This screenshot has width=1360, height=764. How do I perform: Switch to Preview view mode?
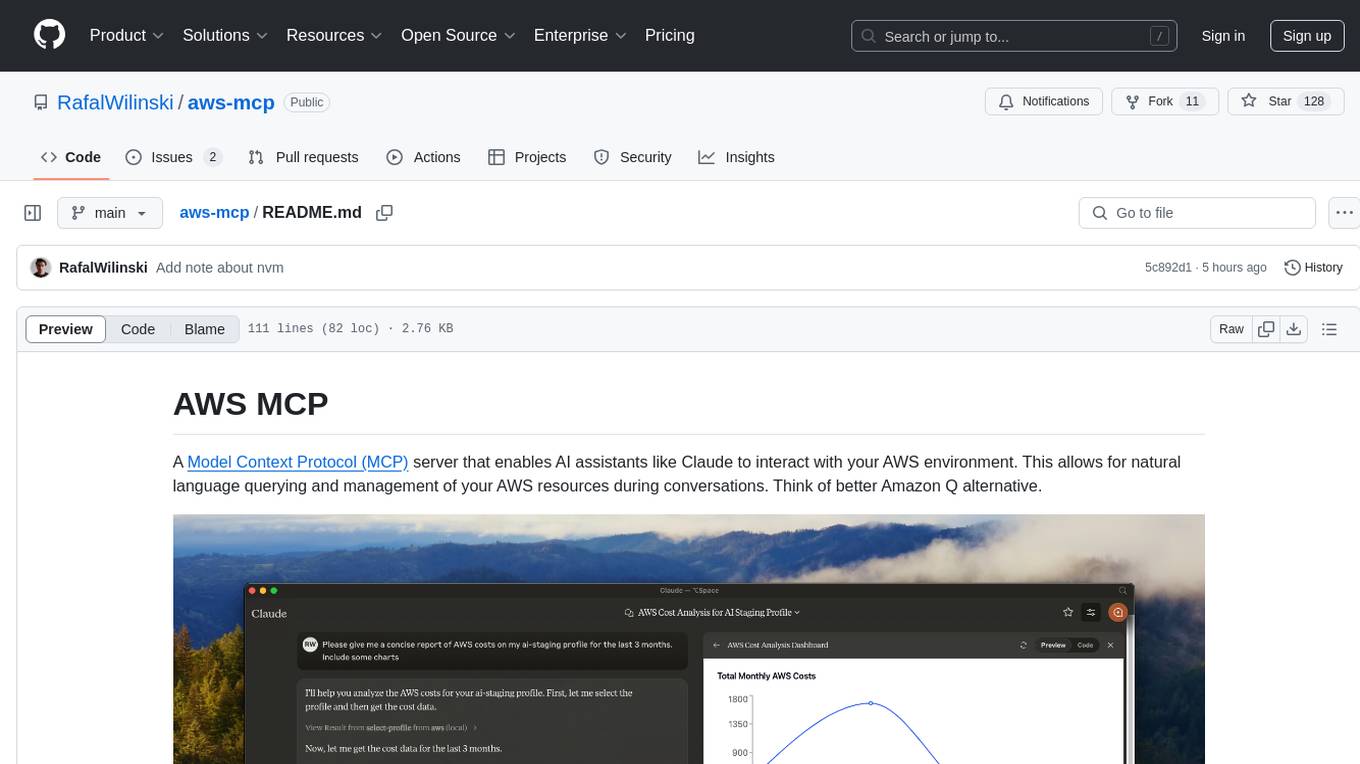pyautogui.click(x=66, y=329)
